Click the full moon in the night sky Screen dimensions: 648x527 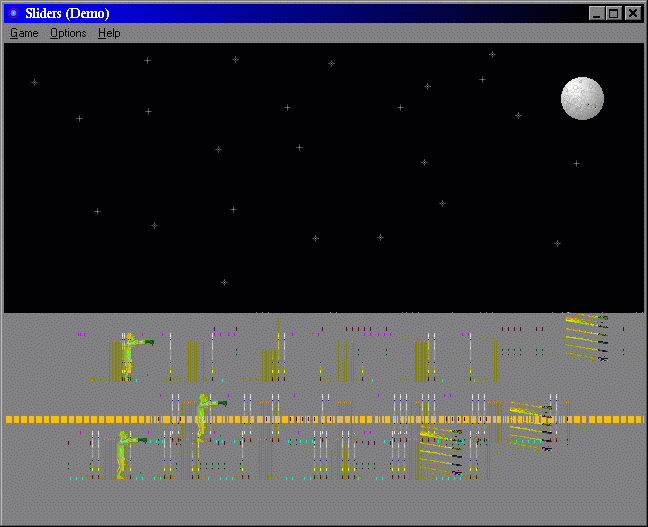coord(582,98)
